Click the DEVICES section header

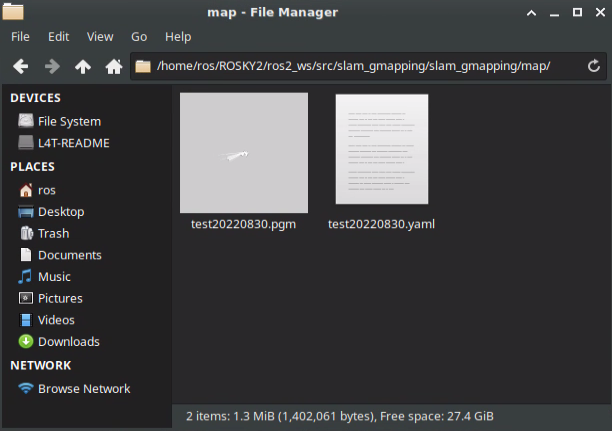[x=36, y=98]
